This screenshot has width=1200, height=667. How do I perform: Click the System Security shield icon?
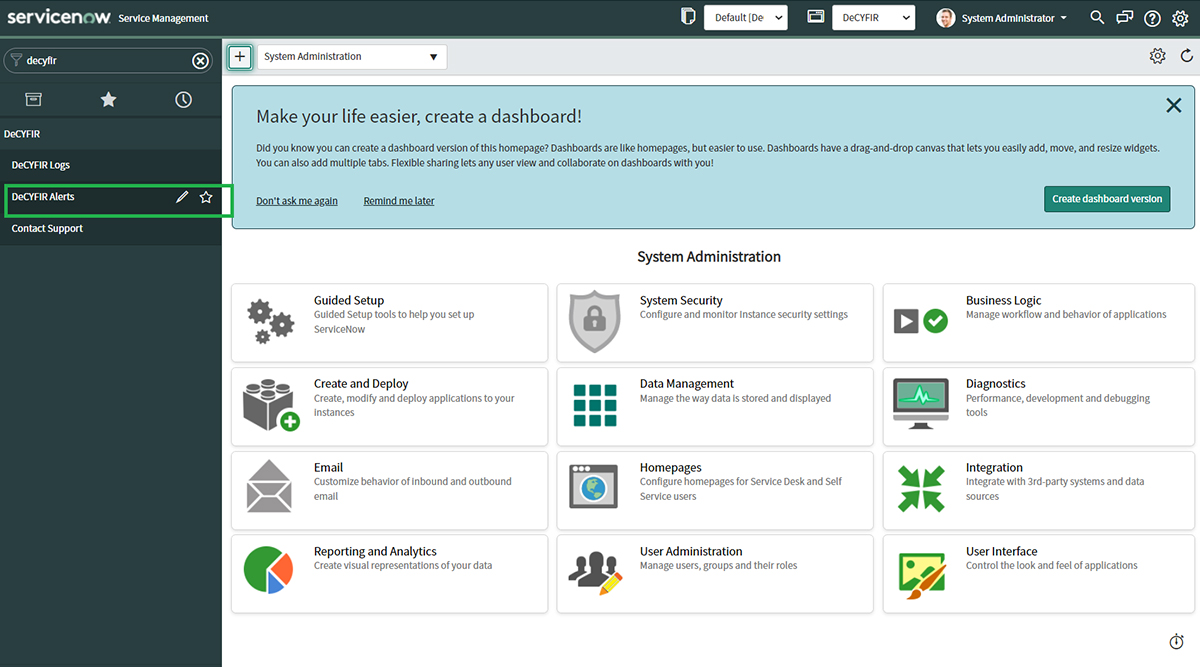(595, 322)
